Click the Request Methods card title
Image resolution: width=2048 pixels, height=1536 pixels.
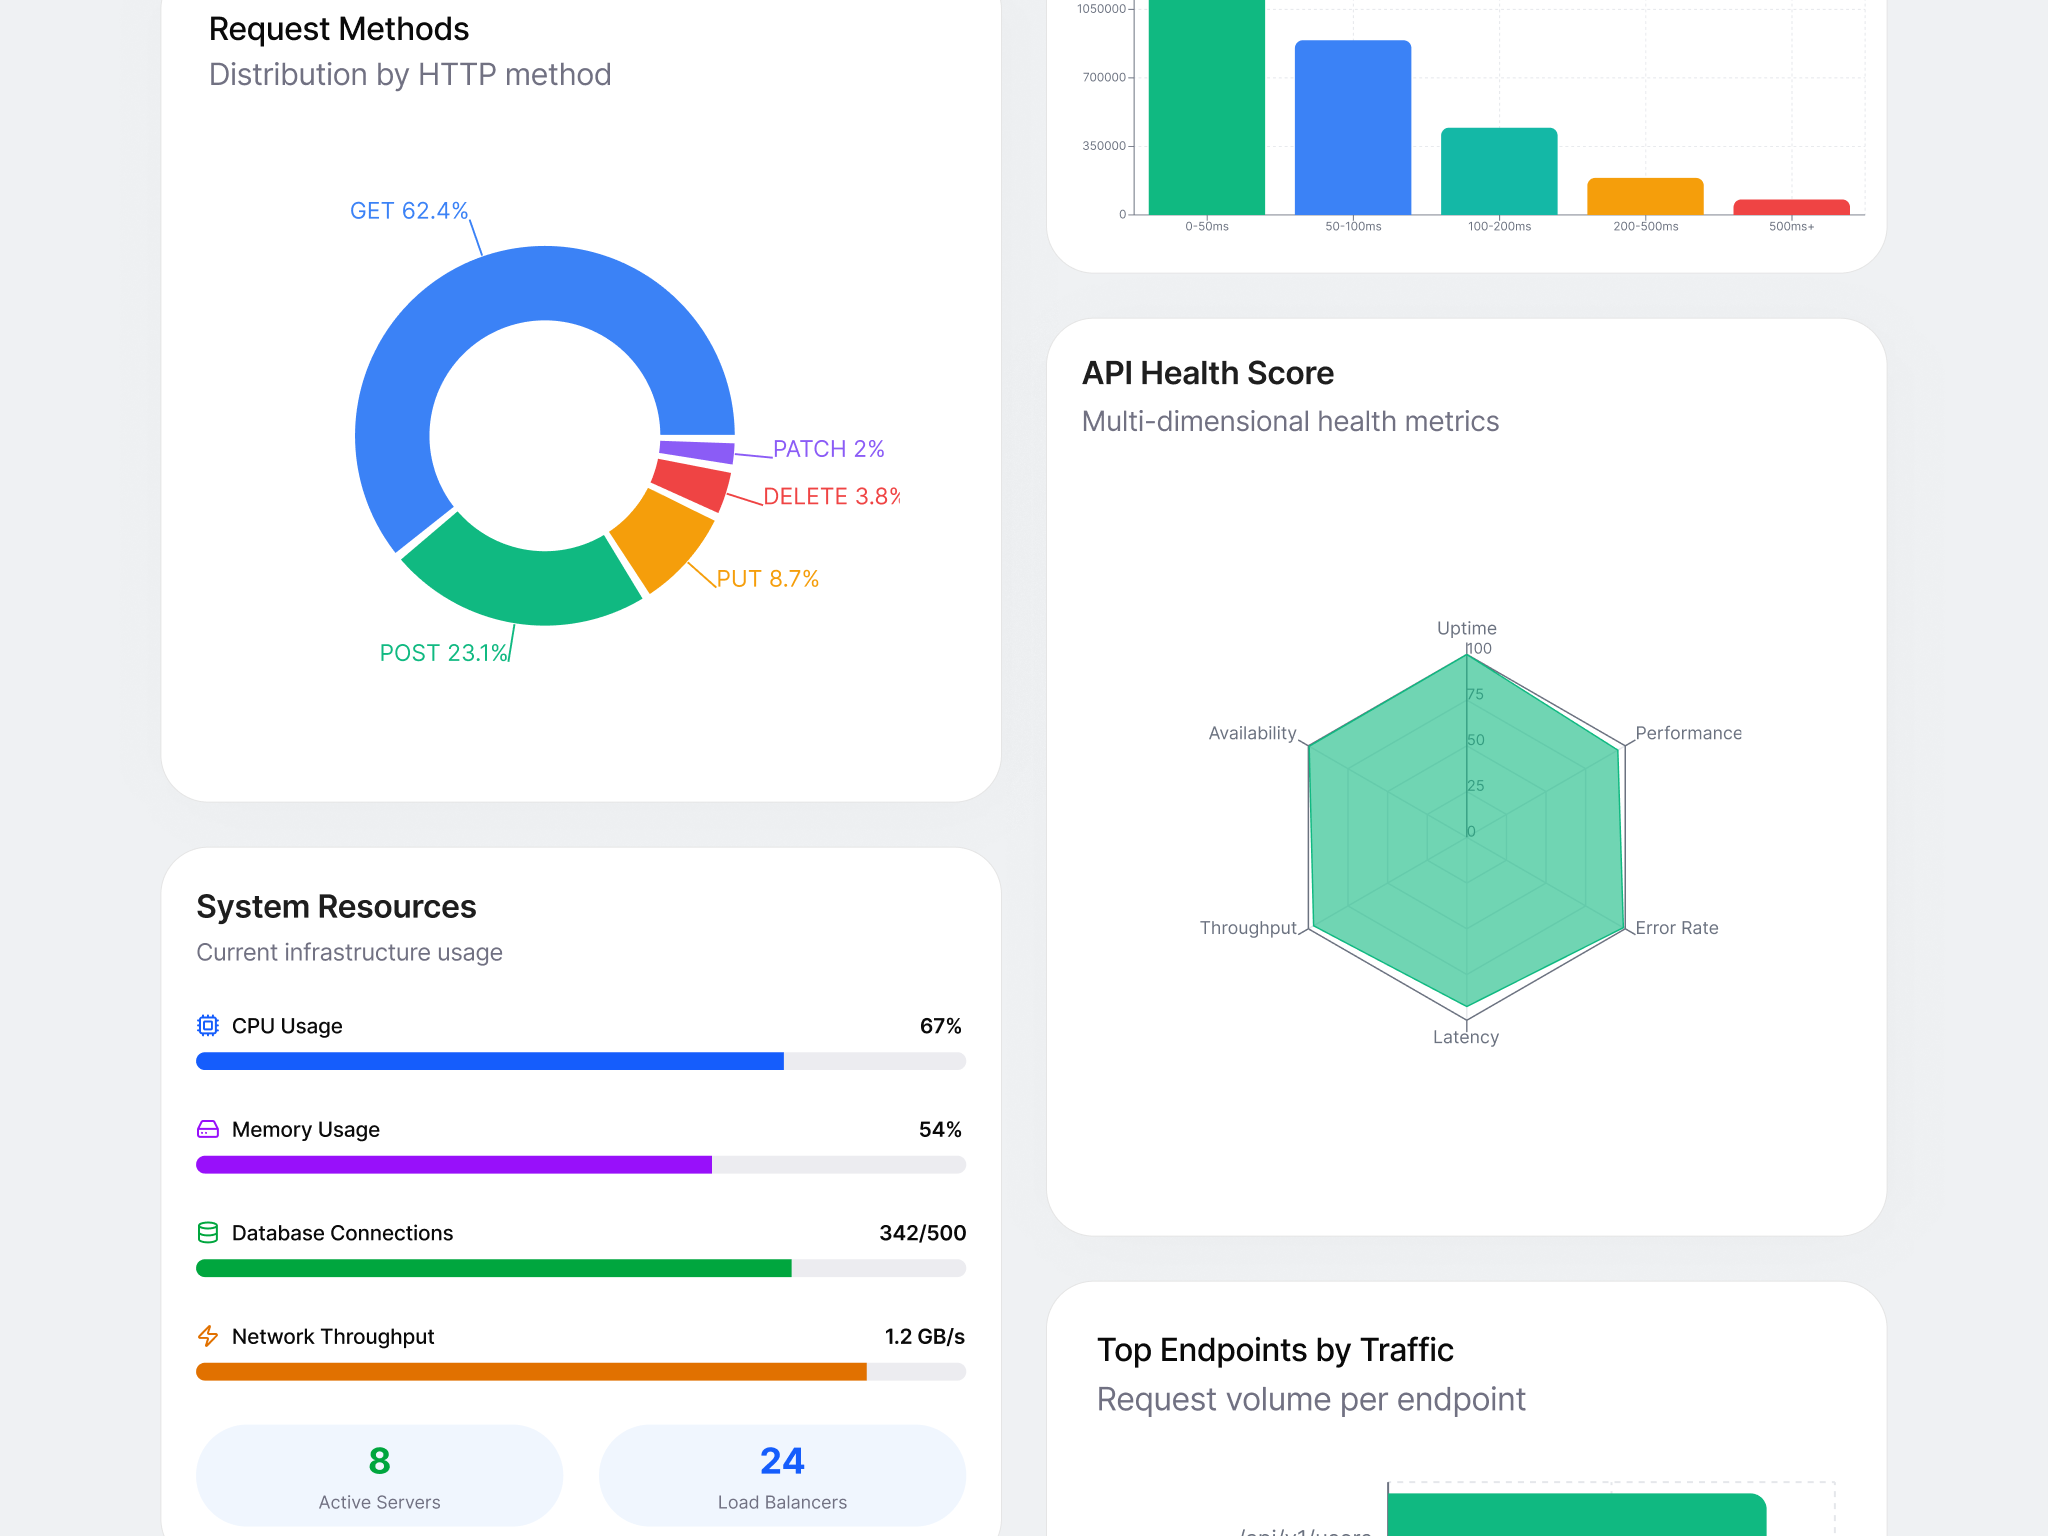(338, 29)
